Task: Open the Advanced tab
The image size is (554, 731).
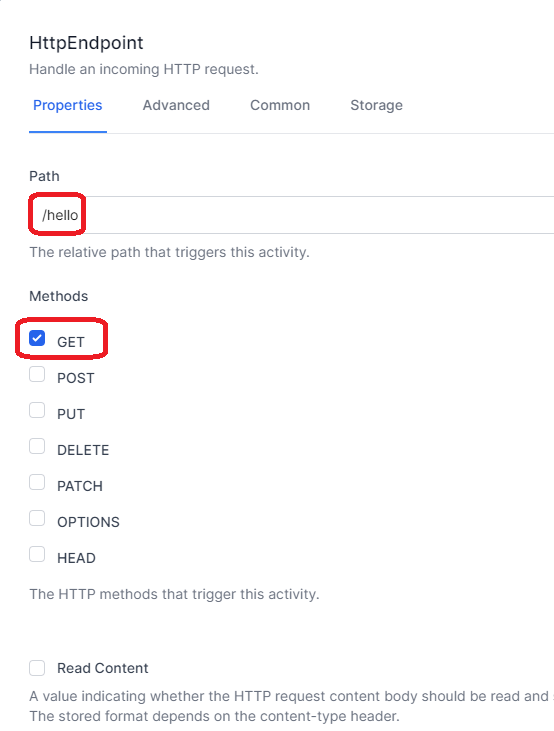Action: 176,105
